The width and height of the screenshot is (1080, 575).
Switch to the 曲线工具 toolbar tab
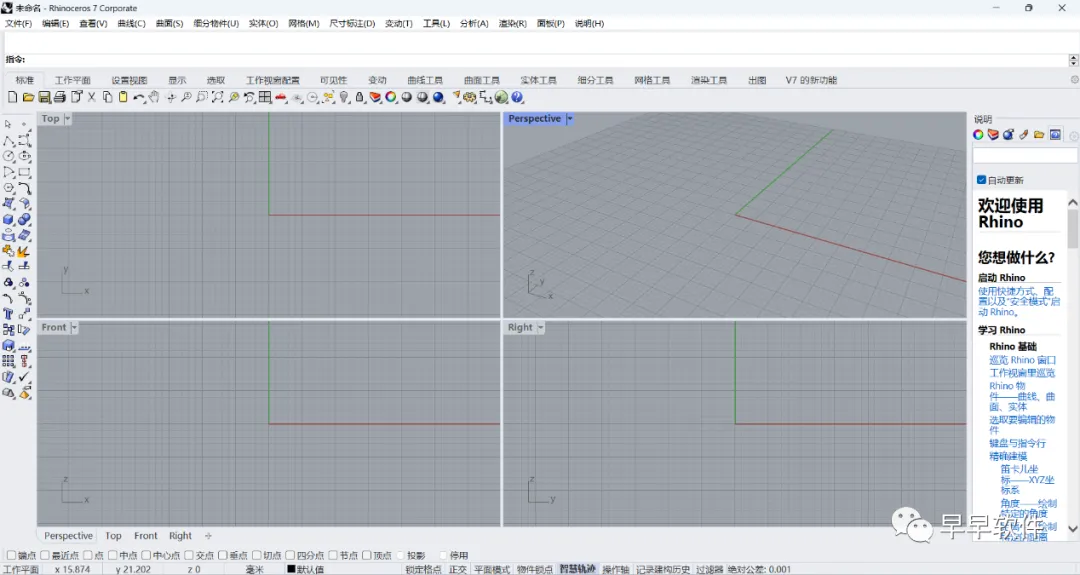(x=425, y=80)
